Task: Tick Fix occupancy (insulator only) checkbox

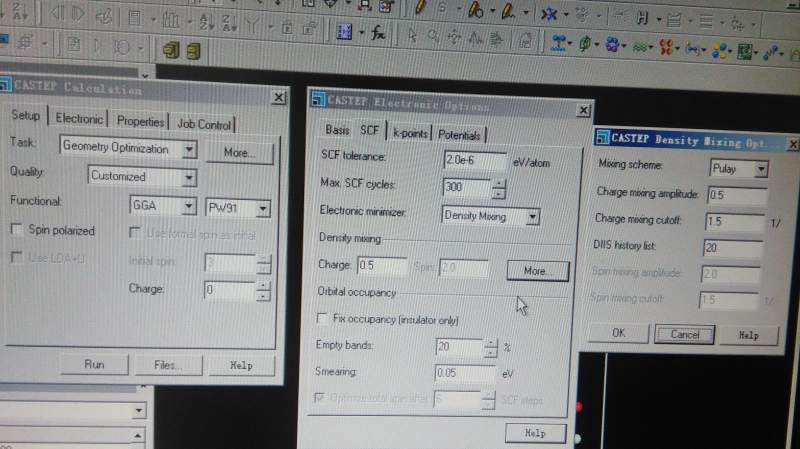Action: coord(322,319)
